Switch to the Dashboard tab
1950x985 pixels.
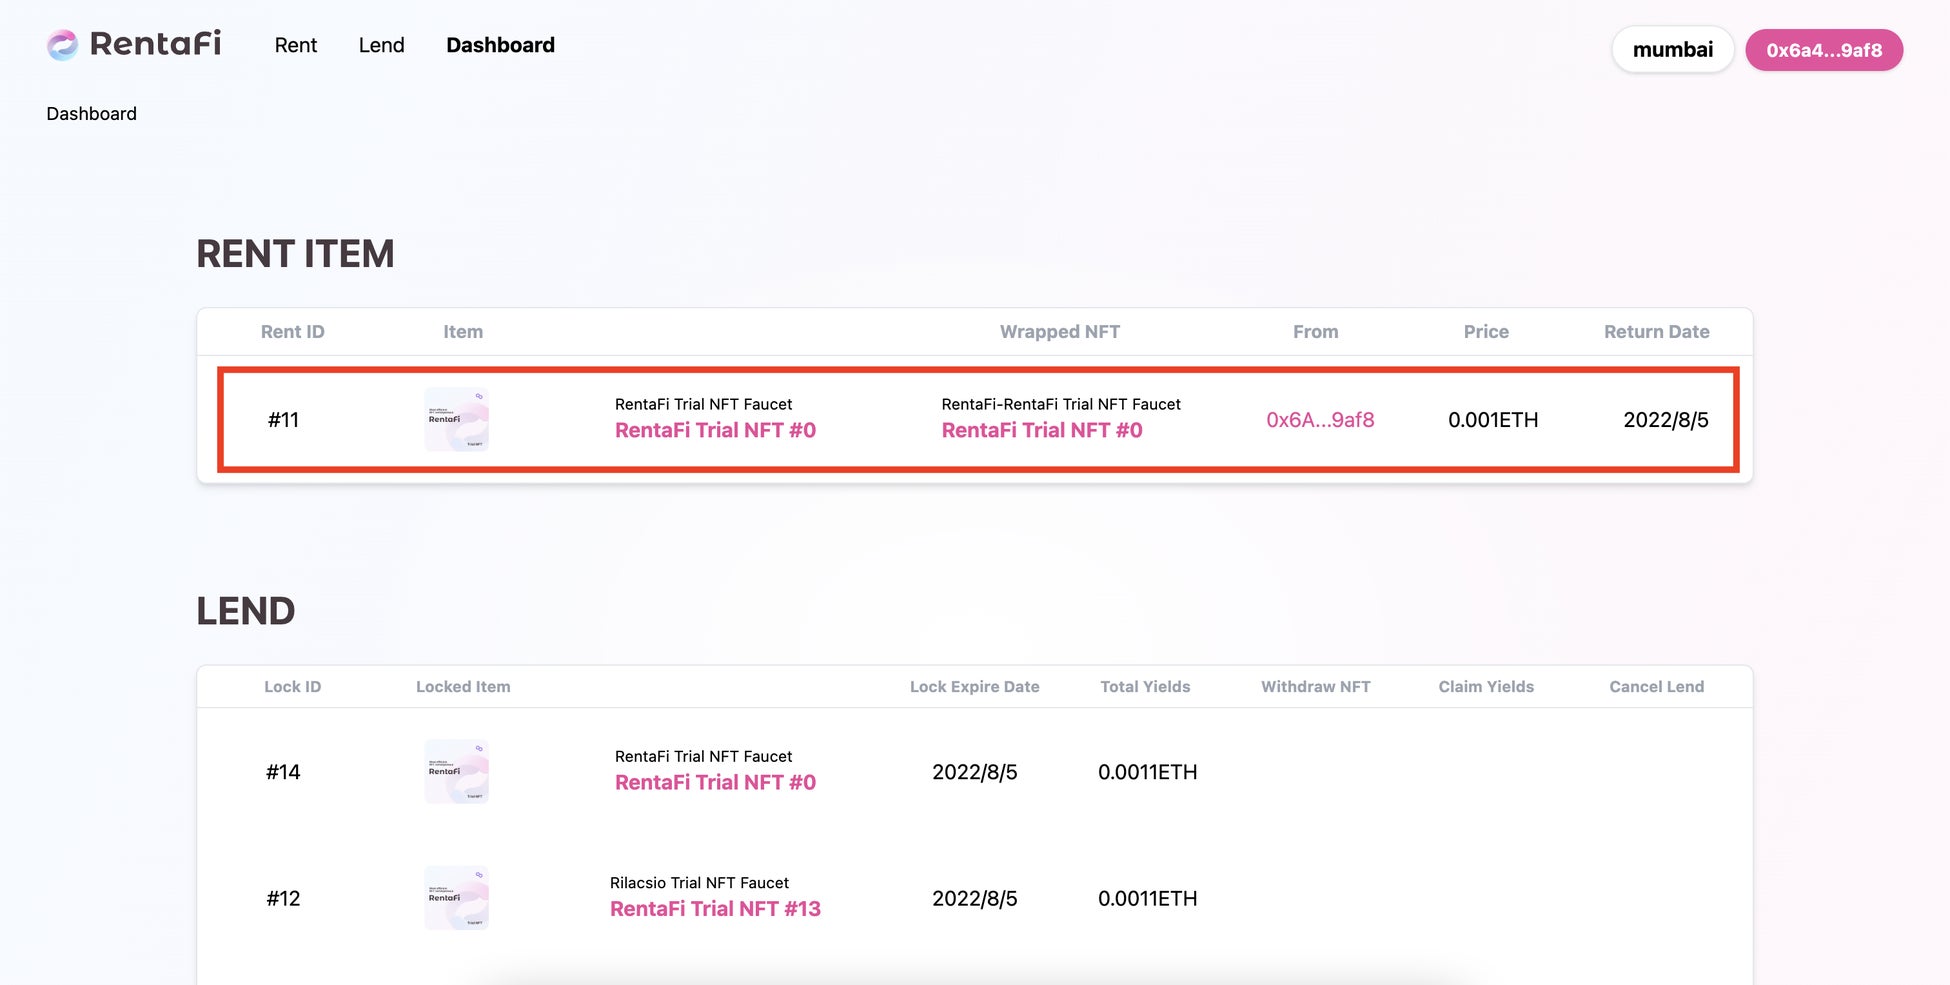point(500,45)
